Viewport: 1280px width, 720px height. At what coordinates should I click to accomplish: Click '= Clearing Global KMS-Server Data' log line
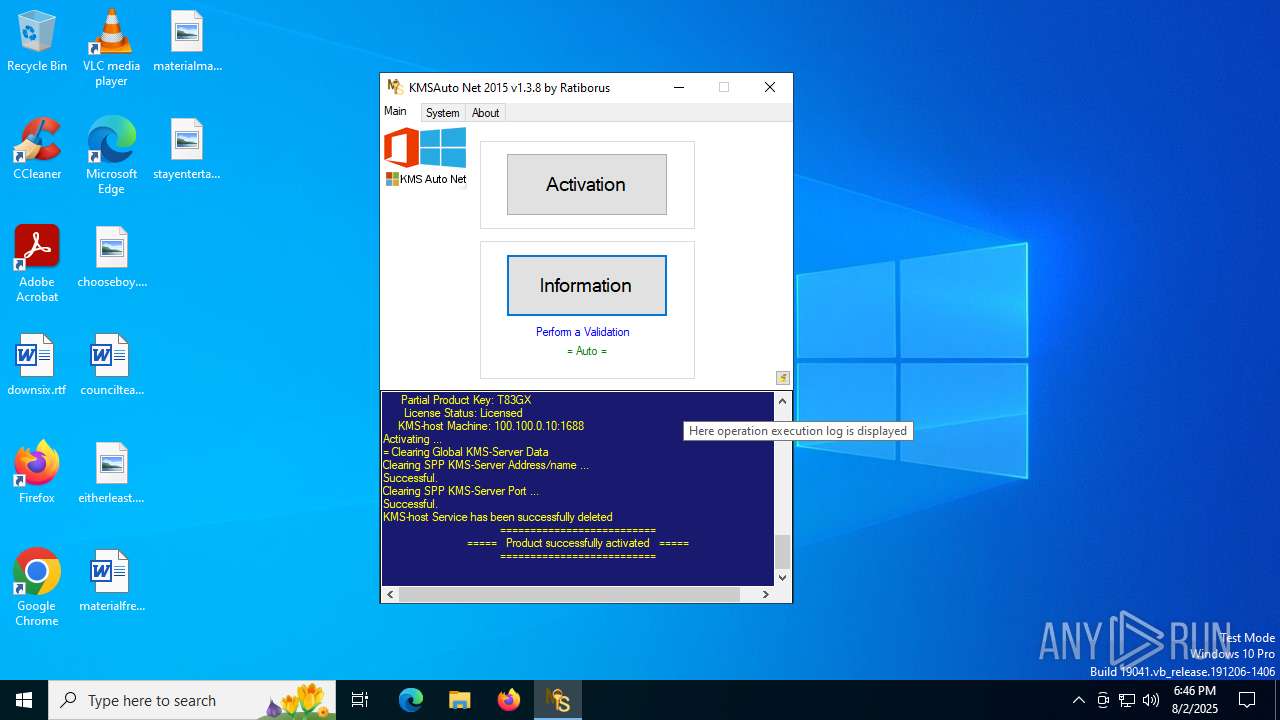(466, 452)
